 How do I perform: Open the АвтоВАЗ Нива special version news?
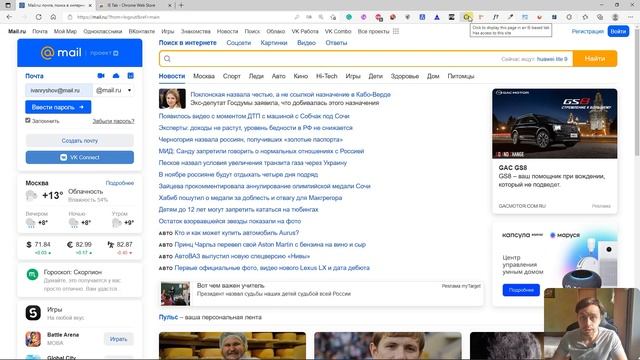242,256
